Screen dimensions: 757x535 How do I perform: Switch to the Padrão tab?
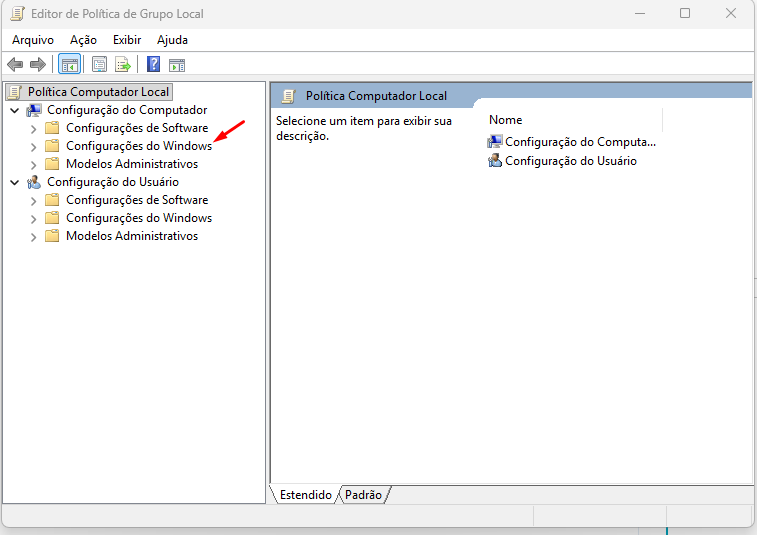363,495
